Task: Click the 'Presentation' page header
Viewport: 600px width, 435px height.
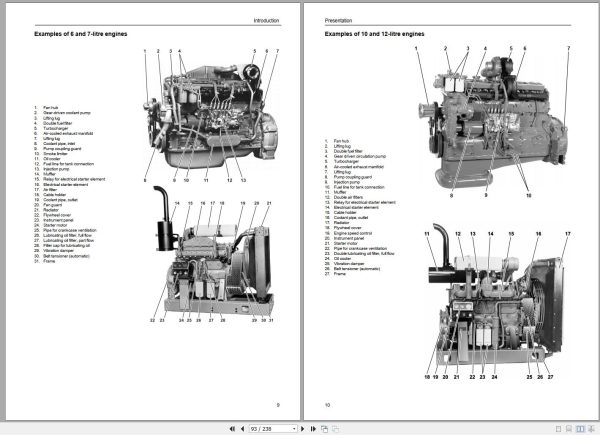Action: click(x=338, y=21)
